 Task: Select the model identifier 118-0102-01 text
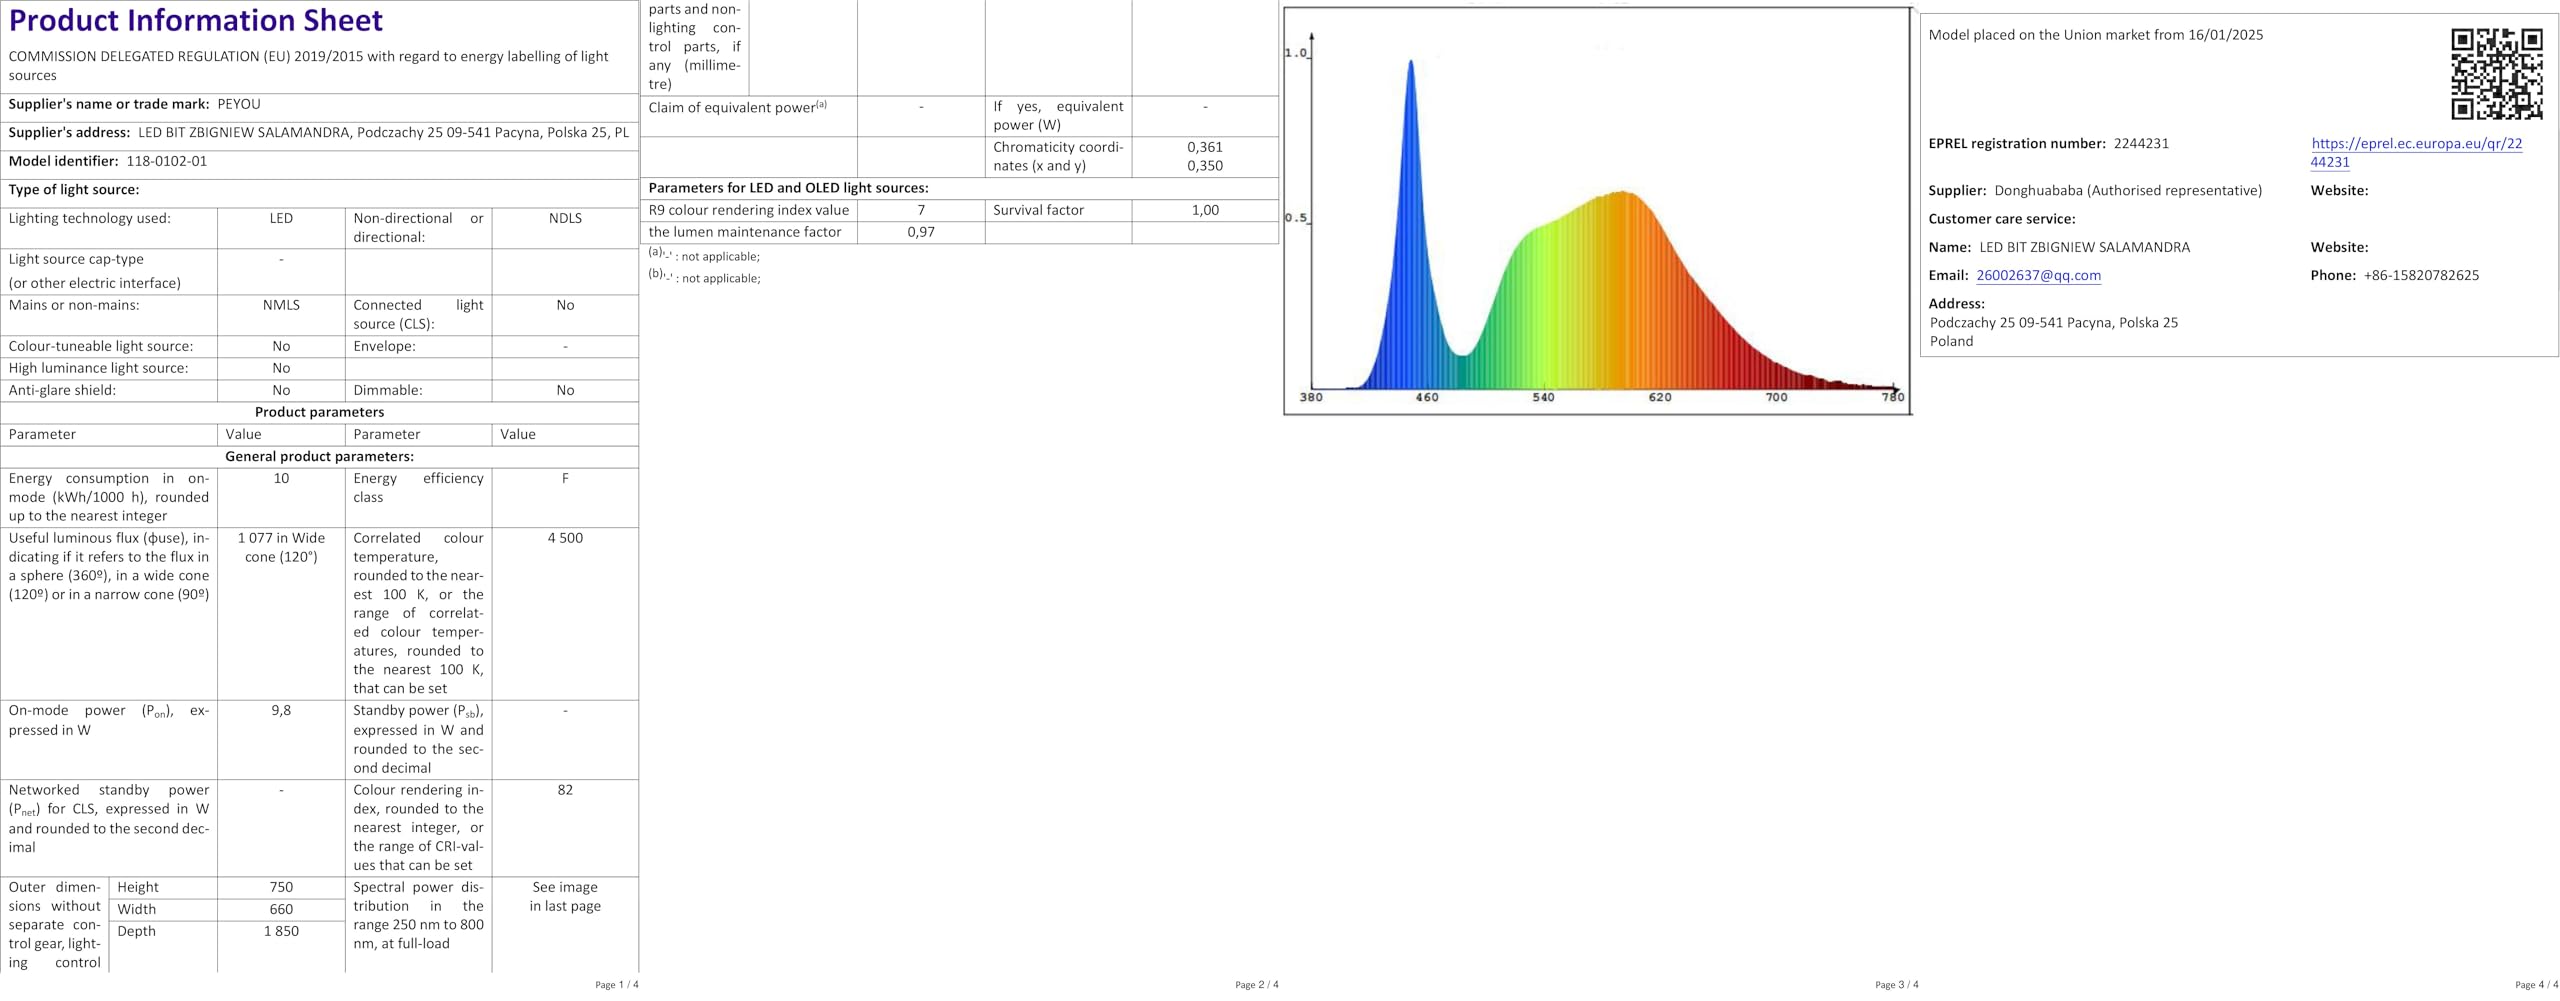[167, 161]
